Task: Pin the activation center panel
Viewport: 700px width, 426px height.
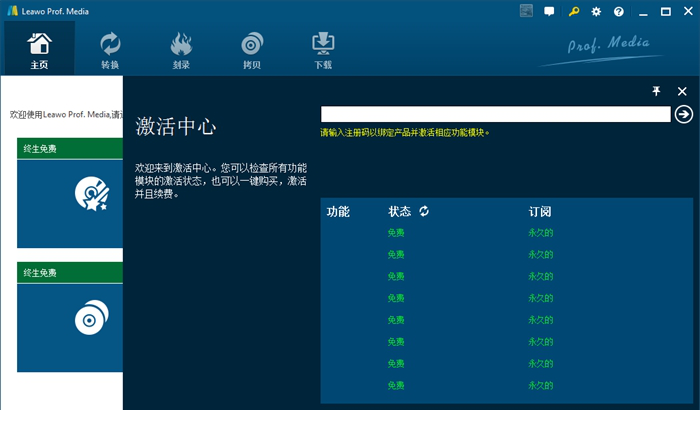Action: (x=656, y=91)
